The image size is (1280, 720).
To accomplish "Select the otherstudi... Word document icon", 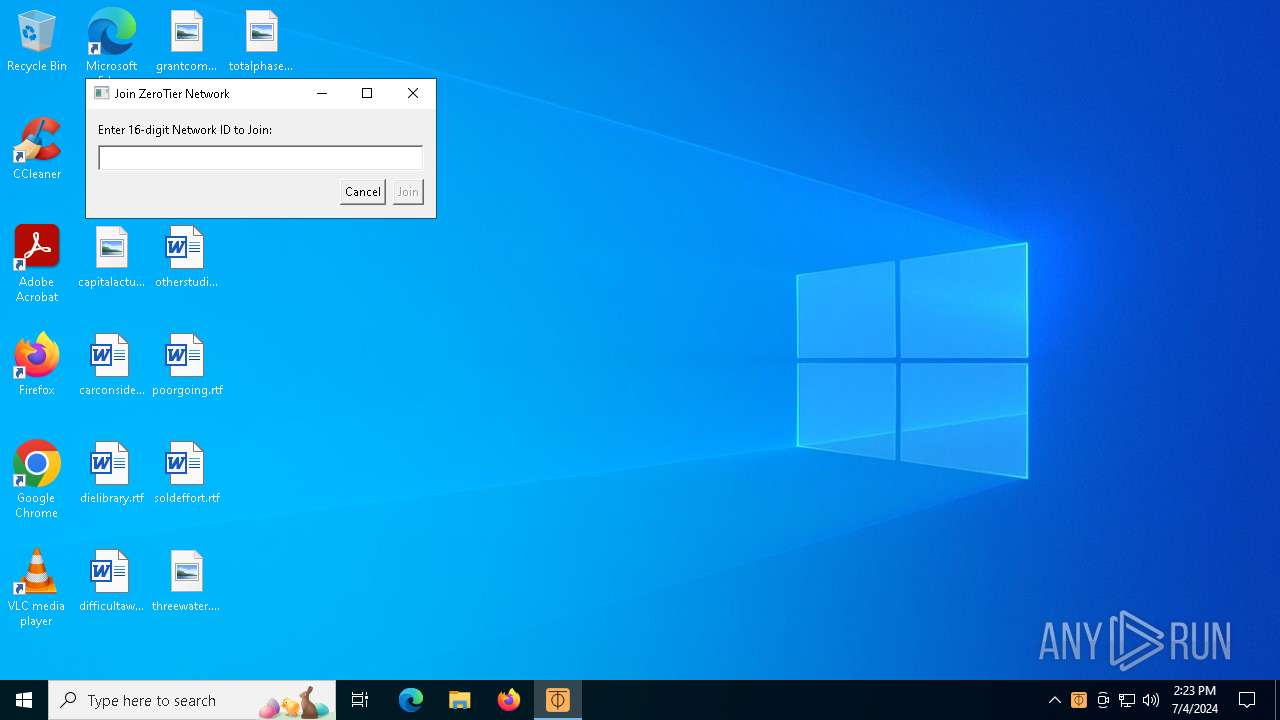I will (186, 257).
